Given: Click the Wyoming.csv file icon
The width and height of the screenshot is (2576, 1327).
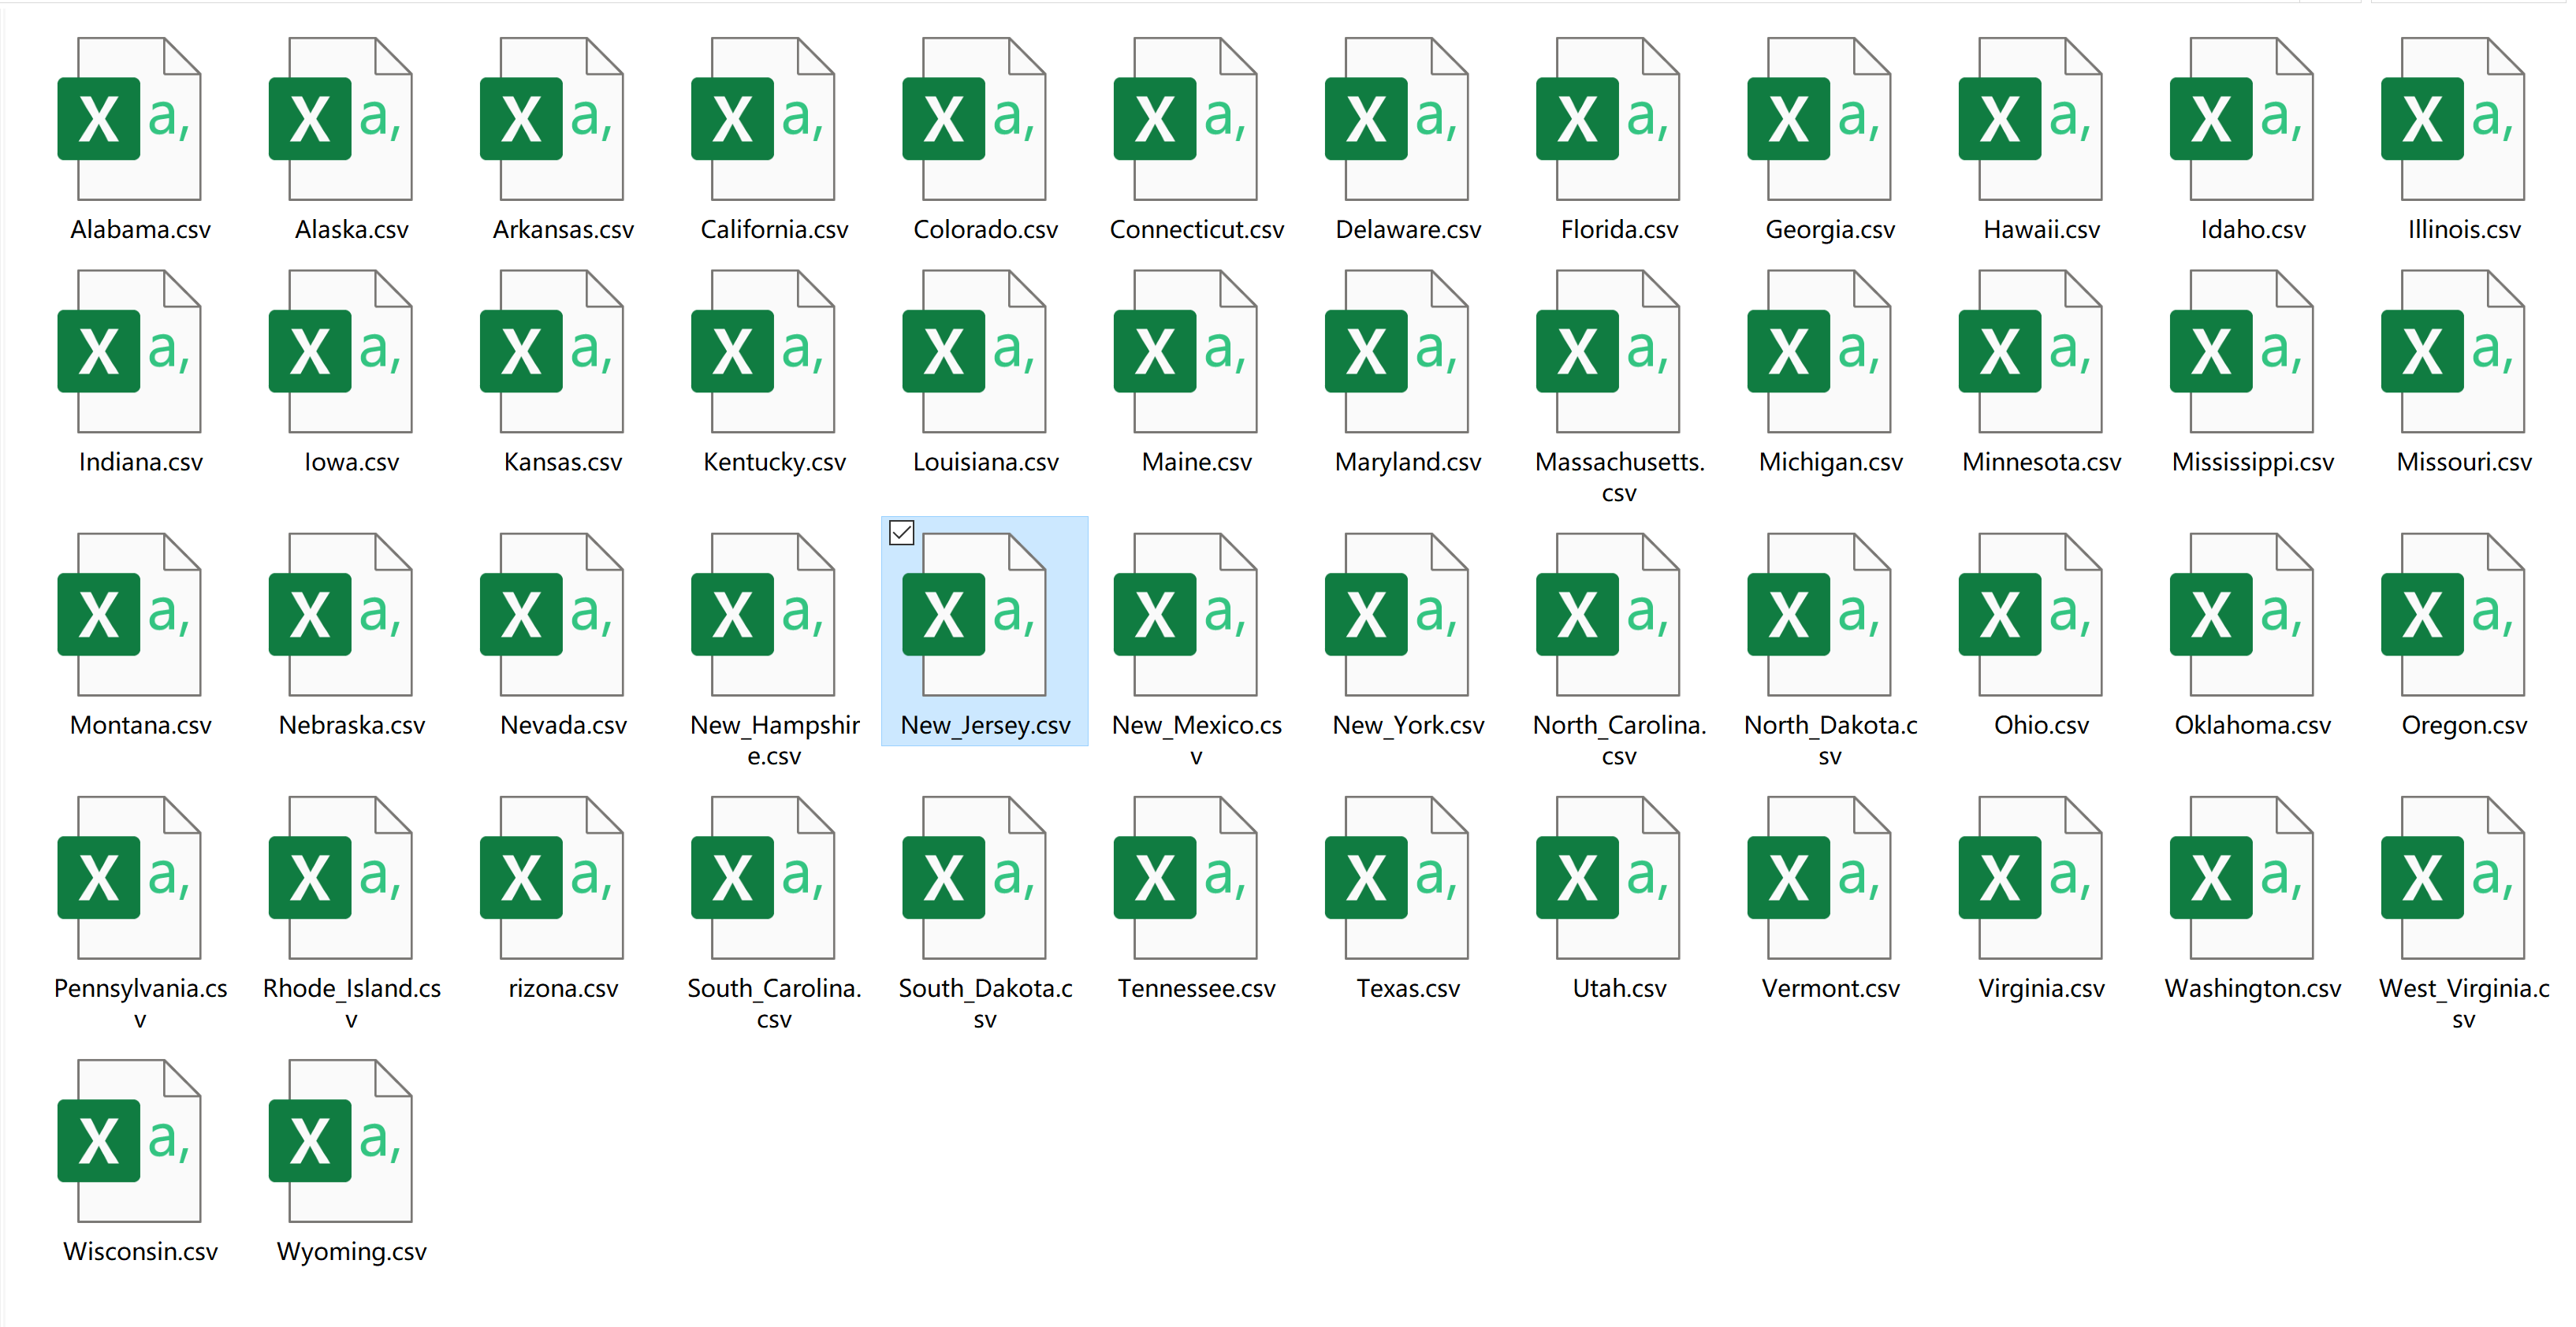Looking at the screenshot, I should (x=341, y=1140).
